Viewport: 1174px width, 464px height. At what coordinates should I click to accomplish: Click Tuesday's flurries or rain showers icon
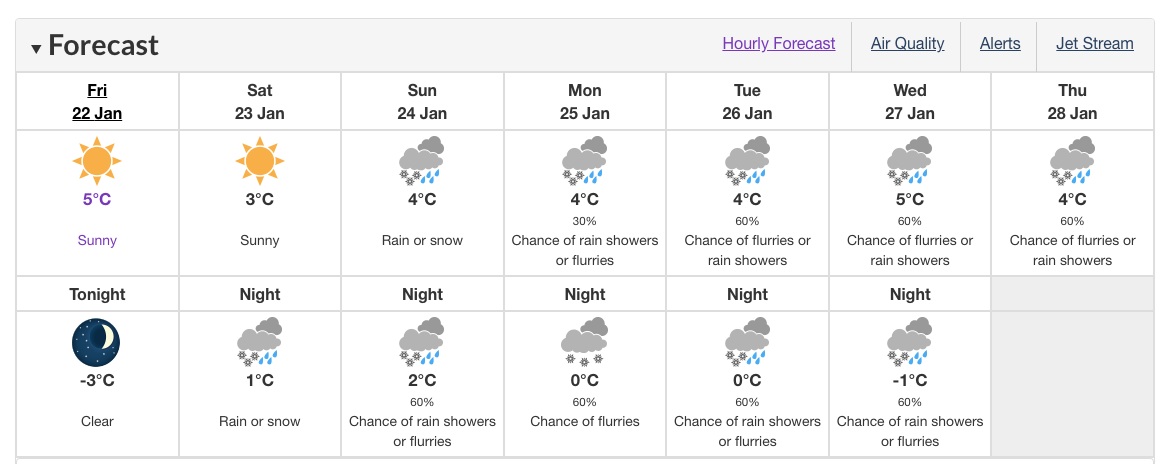click(x=747, y=161)
